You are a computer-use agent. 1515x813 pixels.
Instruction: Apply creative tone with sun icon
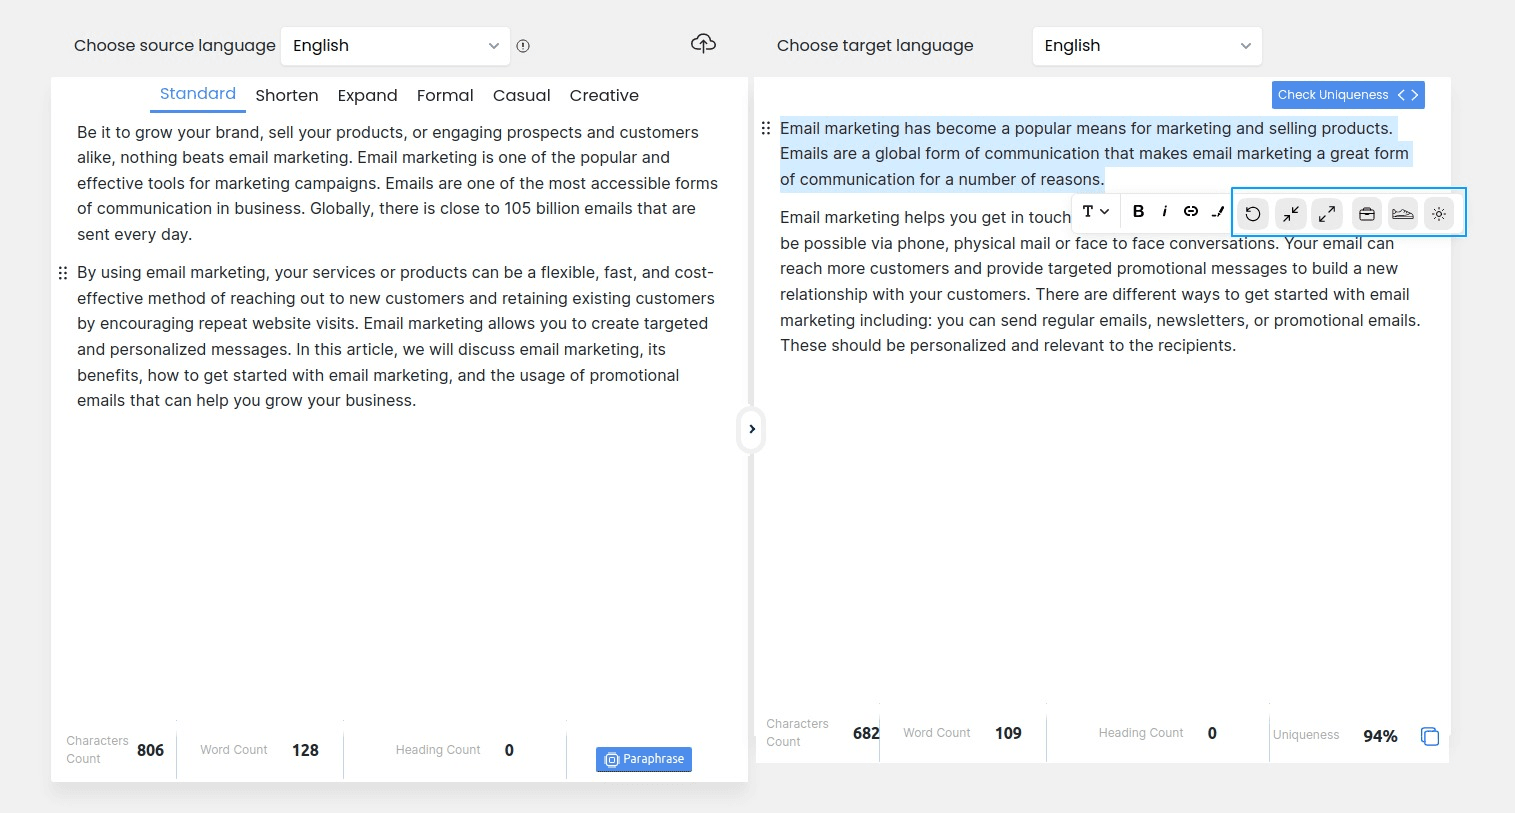(x=1439, y=214)
